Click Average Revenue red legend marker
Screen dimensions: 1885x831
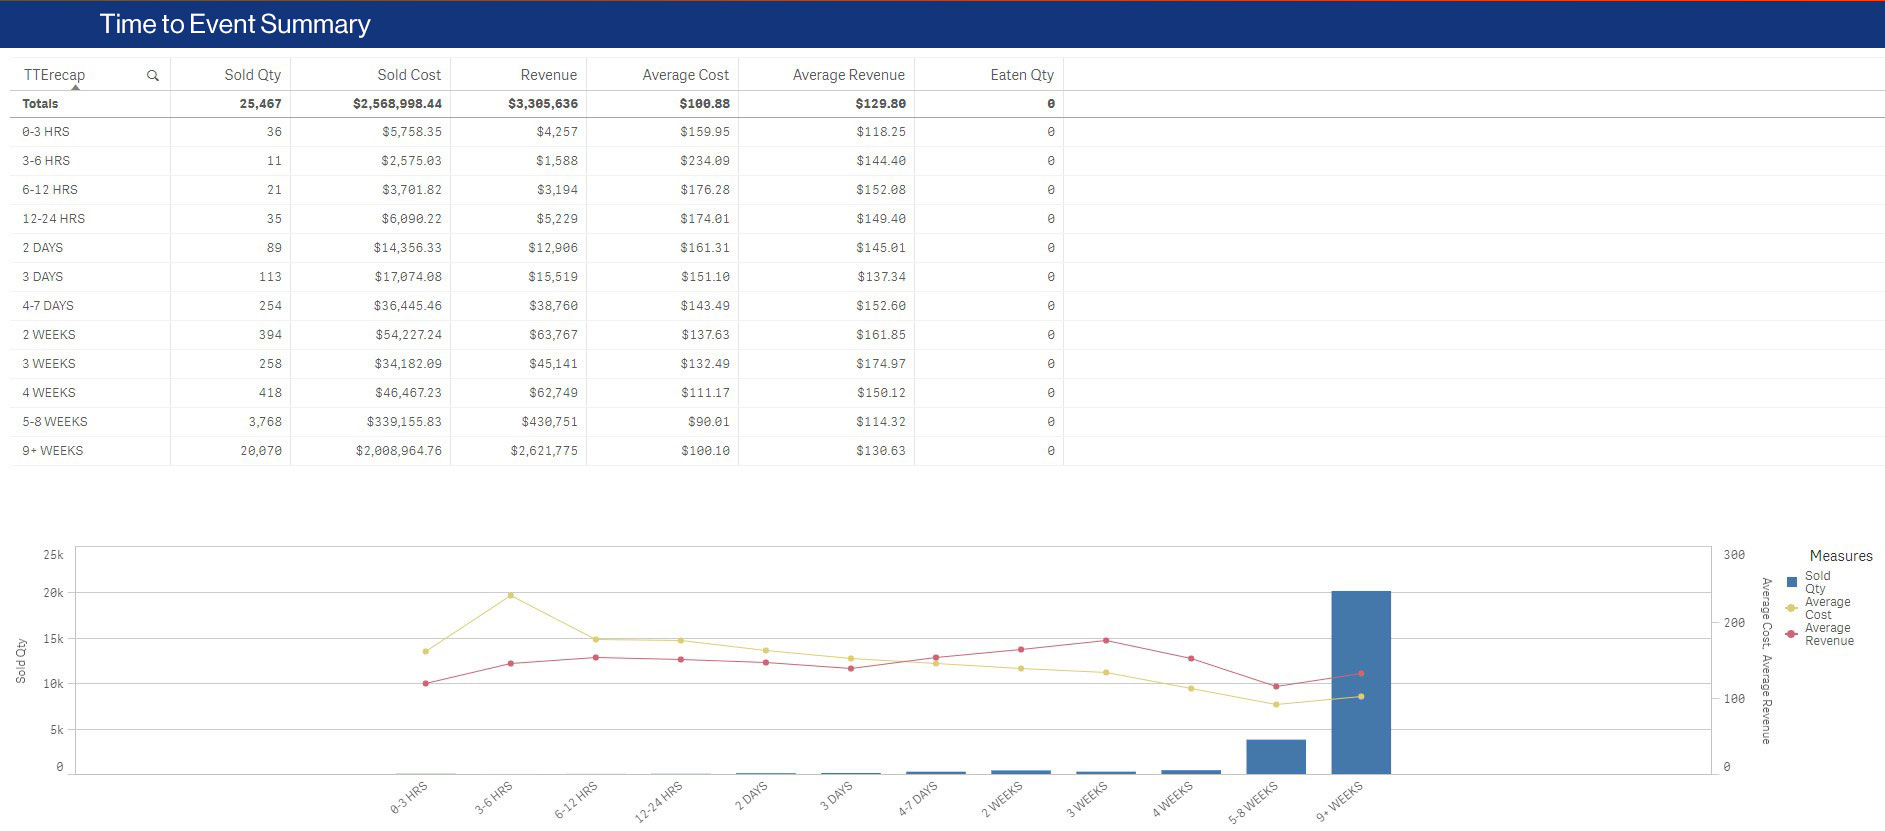1792,634
